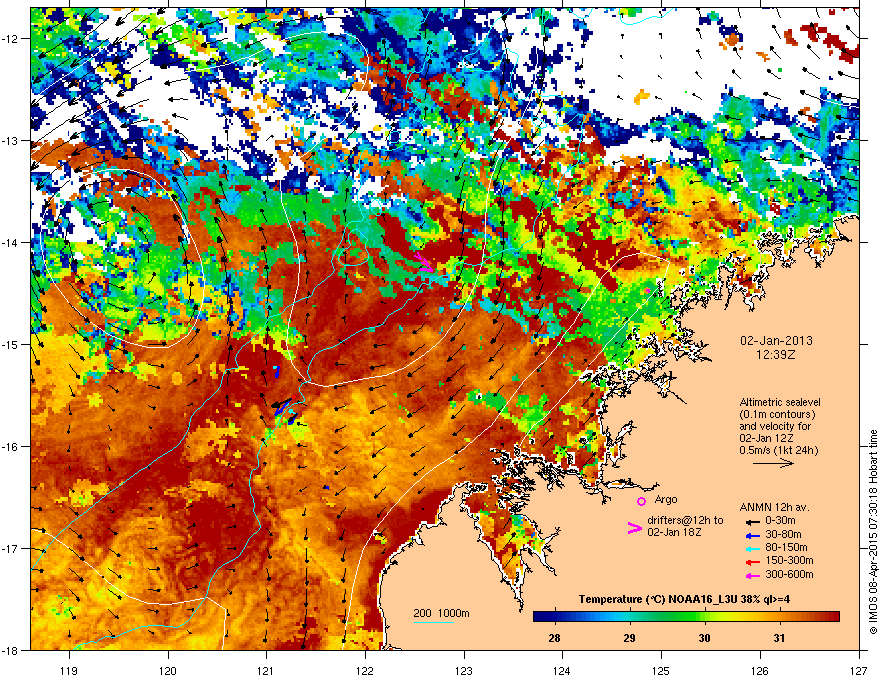This screenshot has height=680, width=880.
Task: Click the colorbar tick label '29'
Action: 629,638
